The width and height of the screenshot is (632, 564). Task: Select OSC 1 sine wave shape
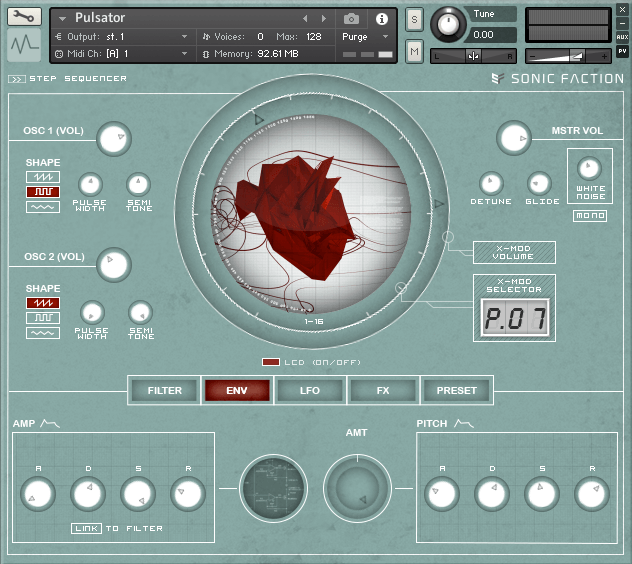(43, 207)
